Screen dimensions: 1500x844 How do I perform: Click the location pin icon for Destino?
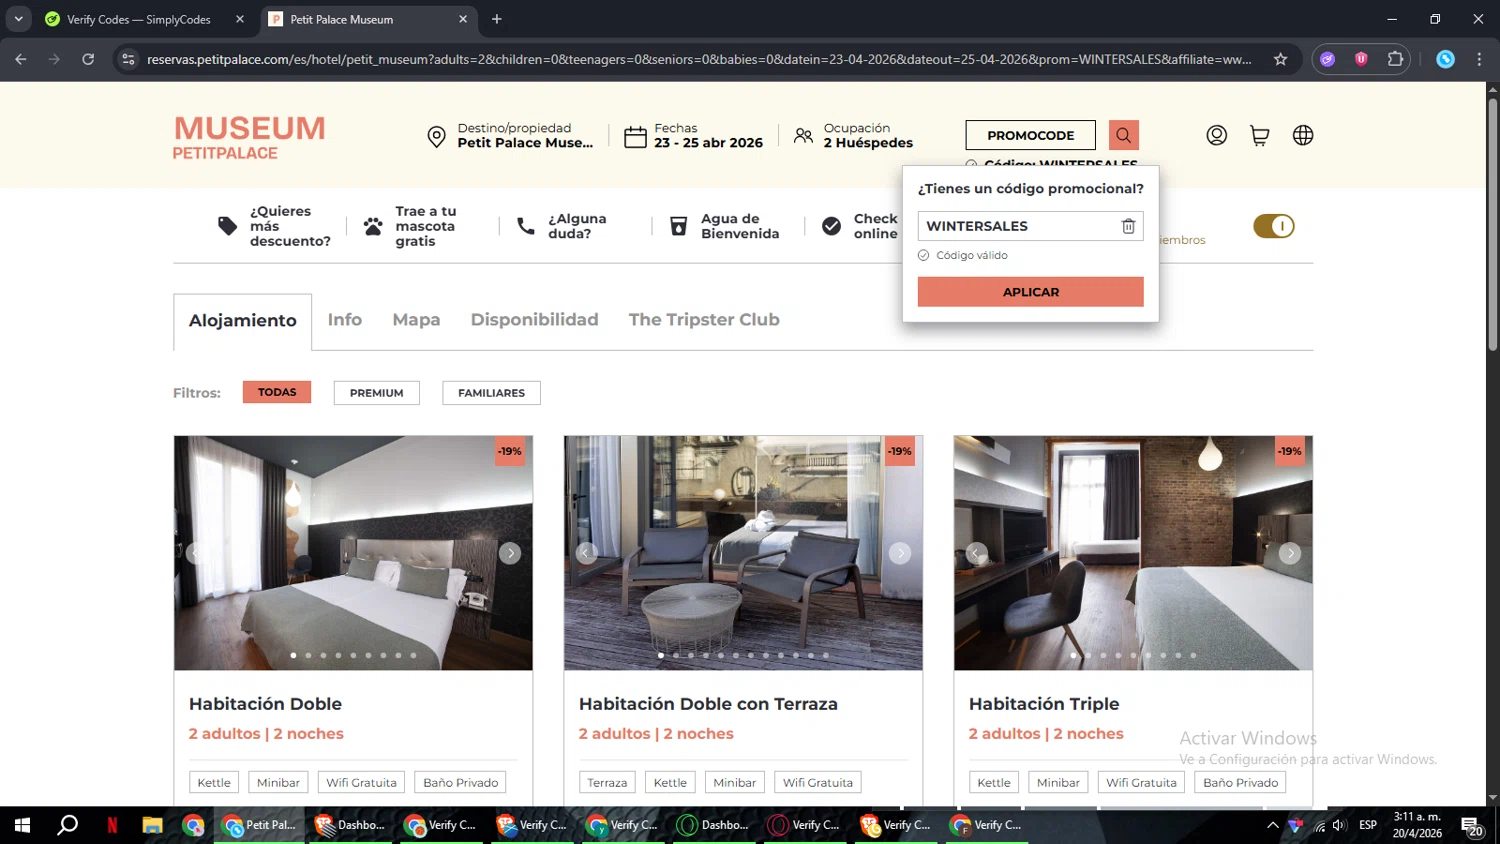point(436,136)
